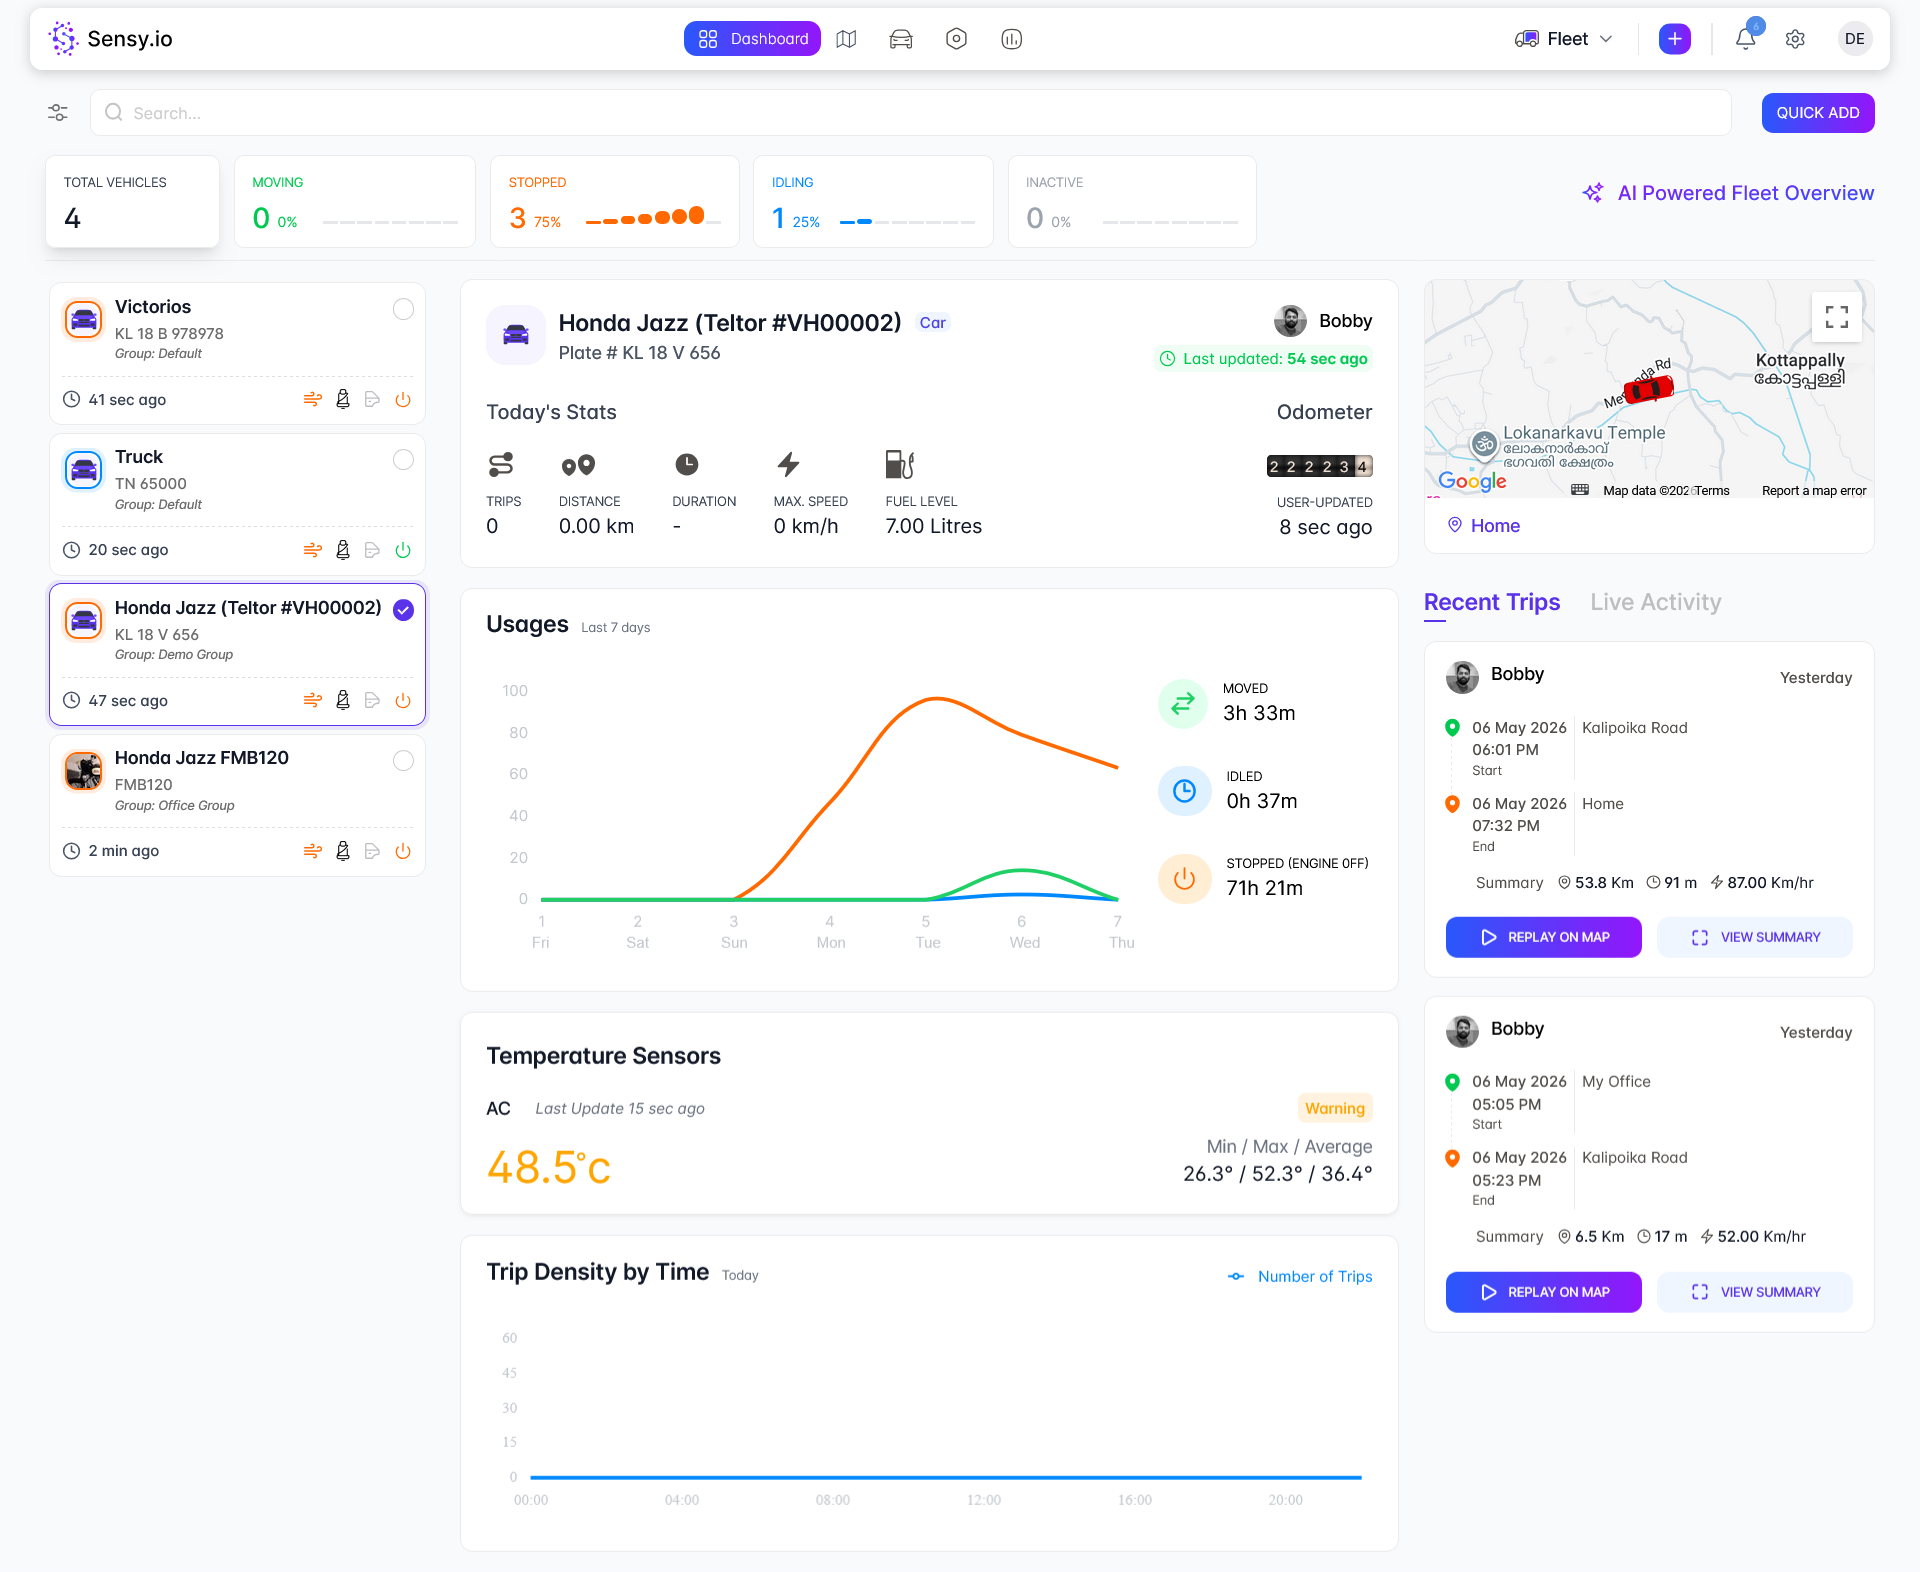
Task: Click the Idling 25% progress bar
Action: [x=907, y=222]
